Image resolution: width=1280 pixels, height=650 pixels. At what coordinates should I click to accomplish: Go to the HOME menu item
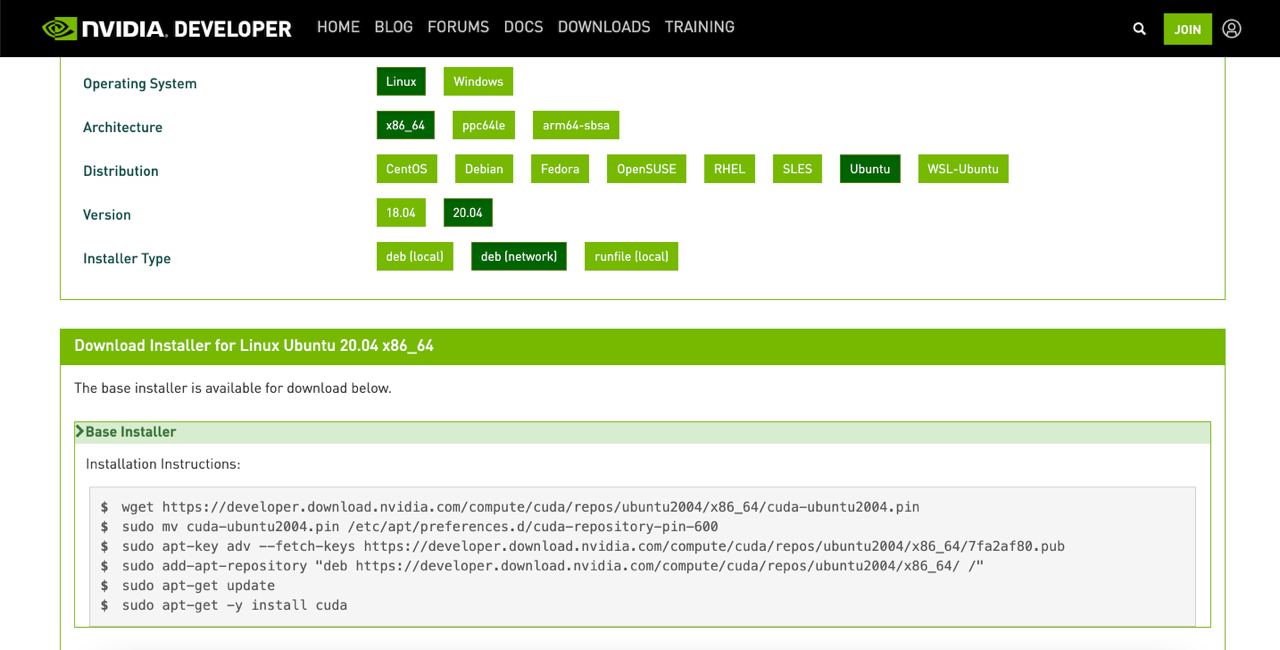338,27
